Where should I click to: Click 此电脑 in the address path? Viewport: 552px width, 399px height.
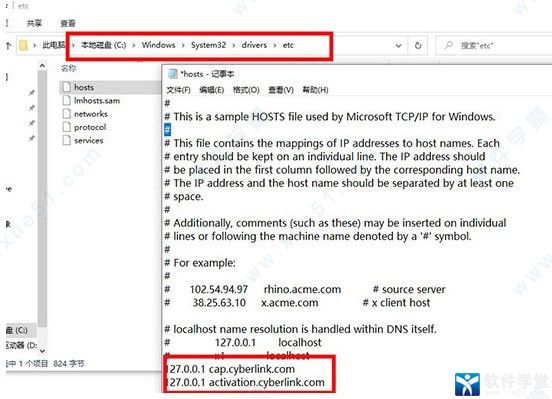54,45
